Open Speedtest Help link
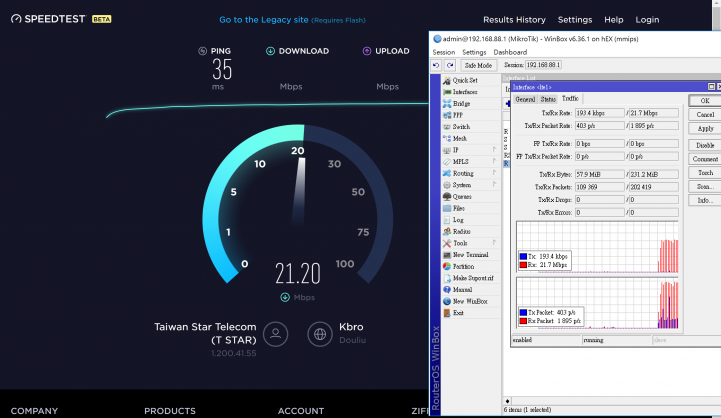 click(x=613, y=20)
